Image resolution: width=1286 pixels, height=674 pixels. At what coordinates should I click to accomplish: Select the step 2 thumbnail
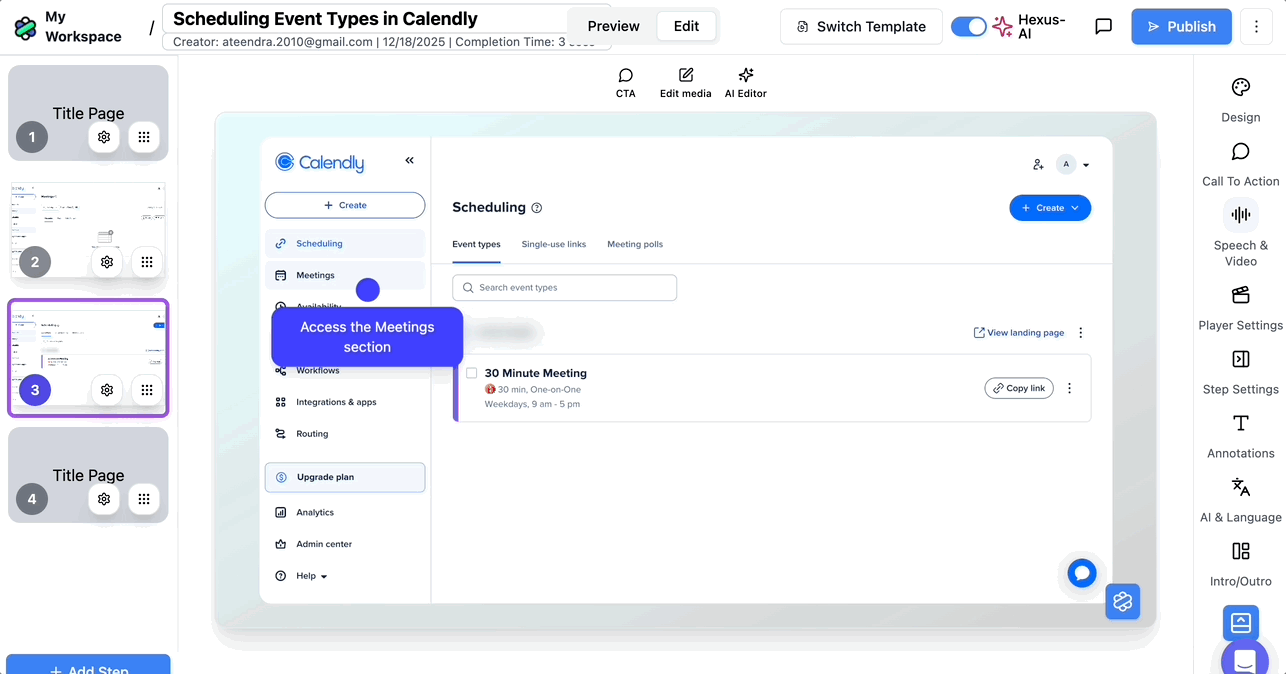[x=88, y=231]
